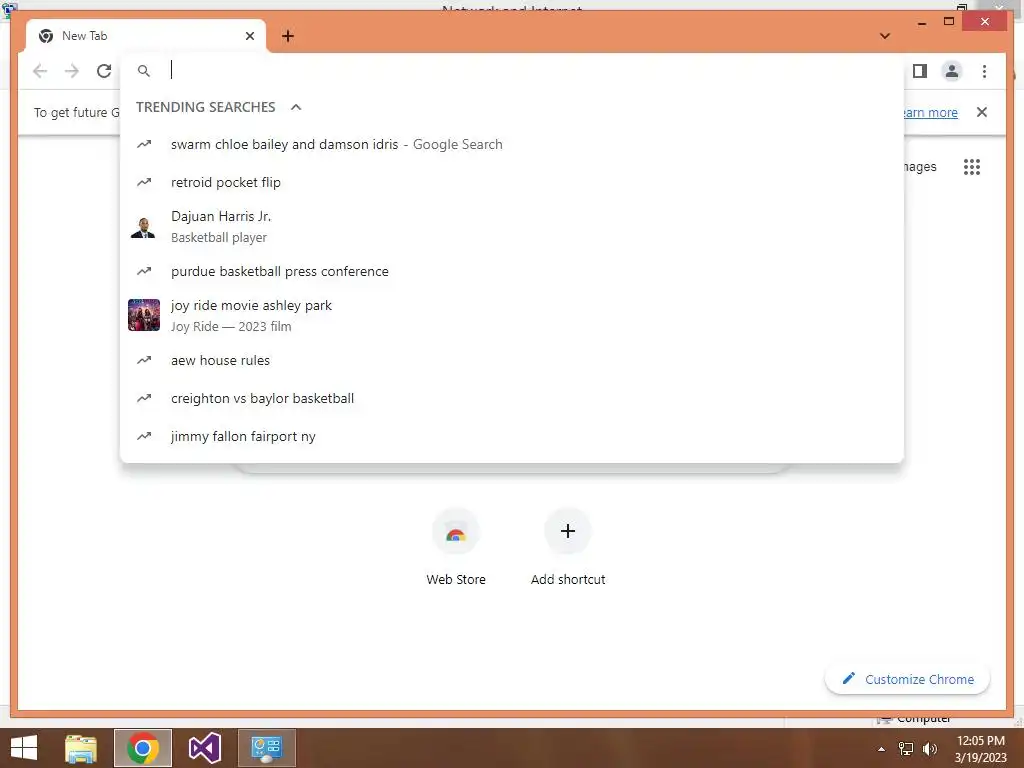The width and height of the screenshot is (1024, 768).
Task: Follow the Learn more link
Action: tap(931, 112)
